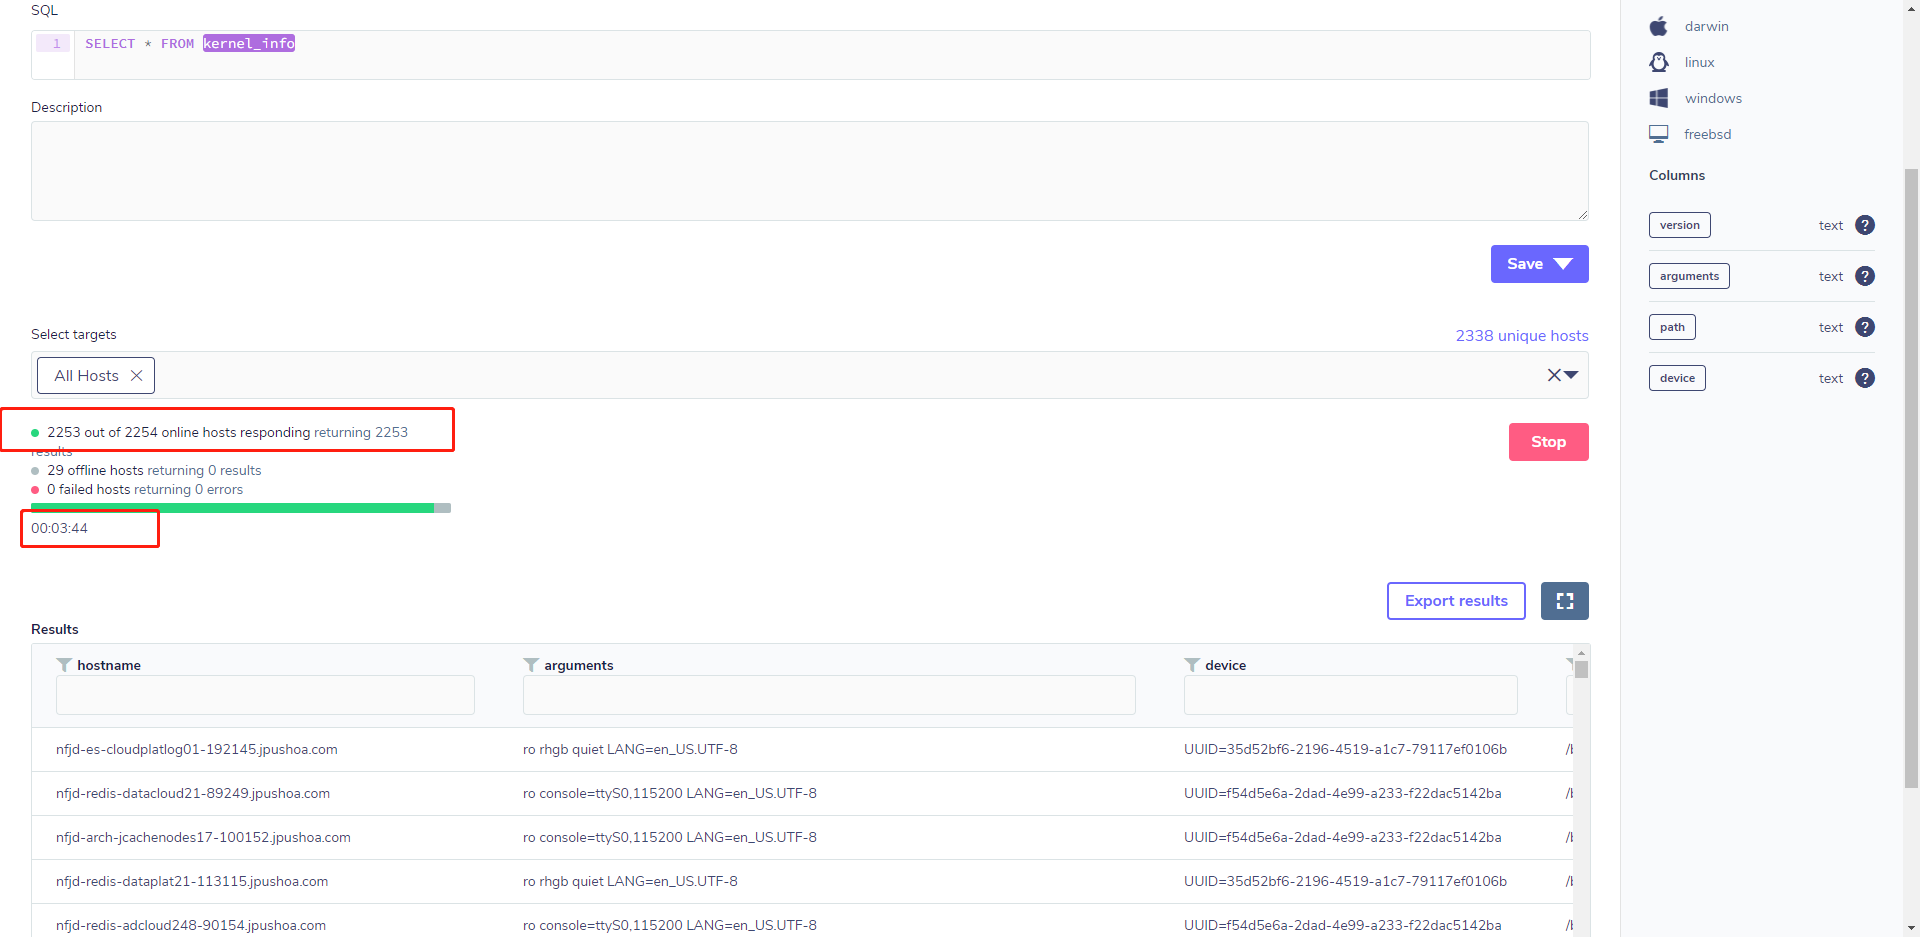This screenshot has width=1920, height=937.
Task: Select the windows platform icon
Action: point(1659,98)
